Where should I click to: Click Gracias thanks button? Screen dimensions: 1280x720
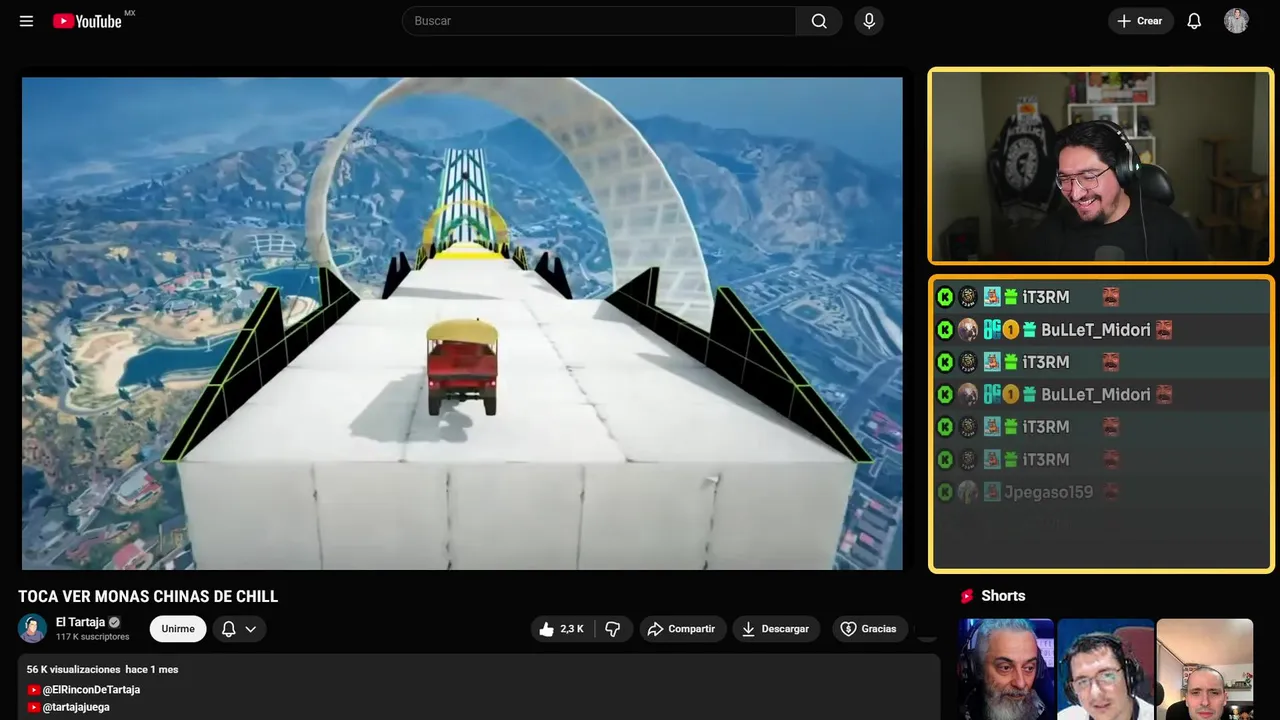869,629
